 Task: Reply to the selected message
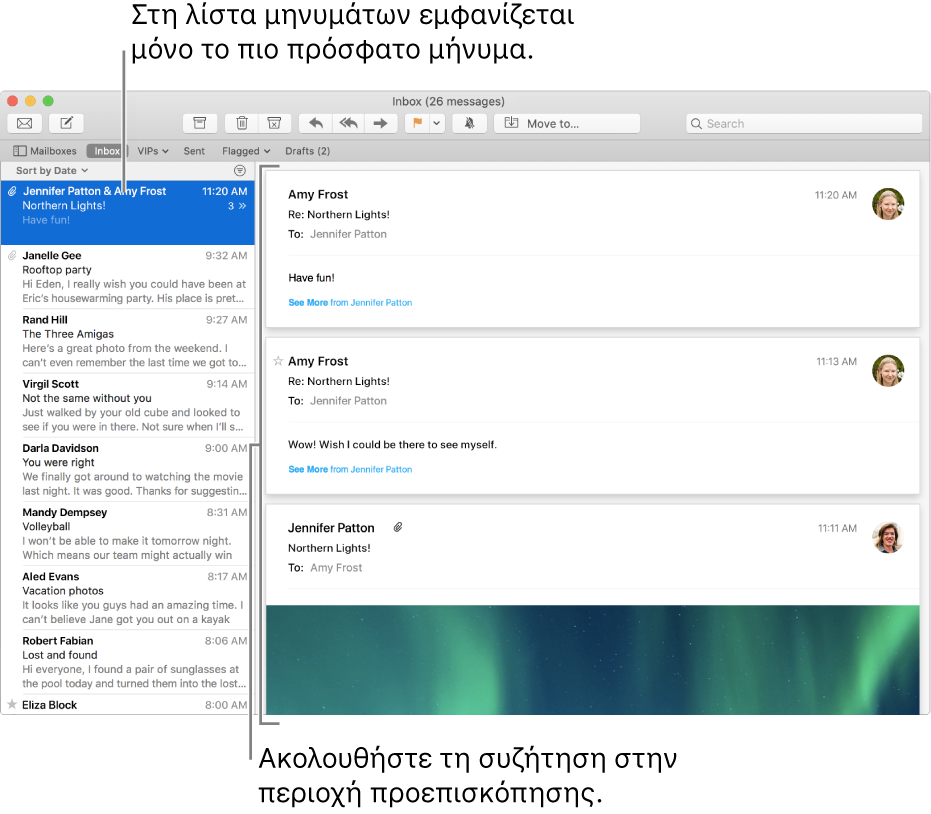[x=316, y=123]
